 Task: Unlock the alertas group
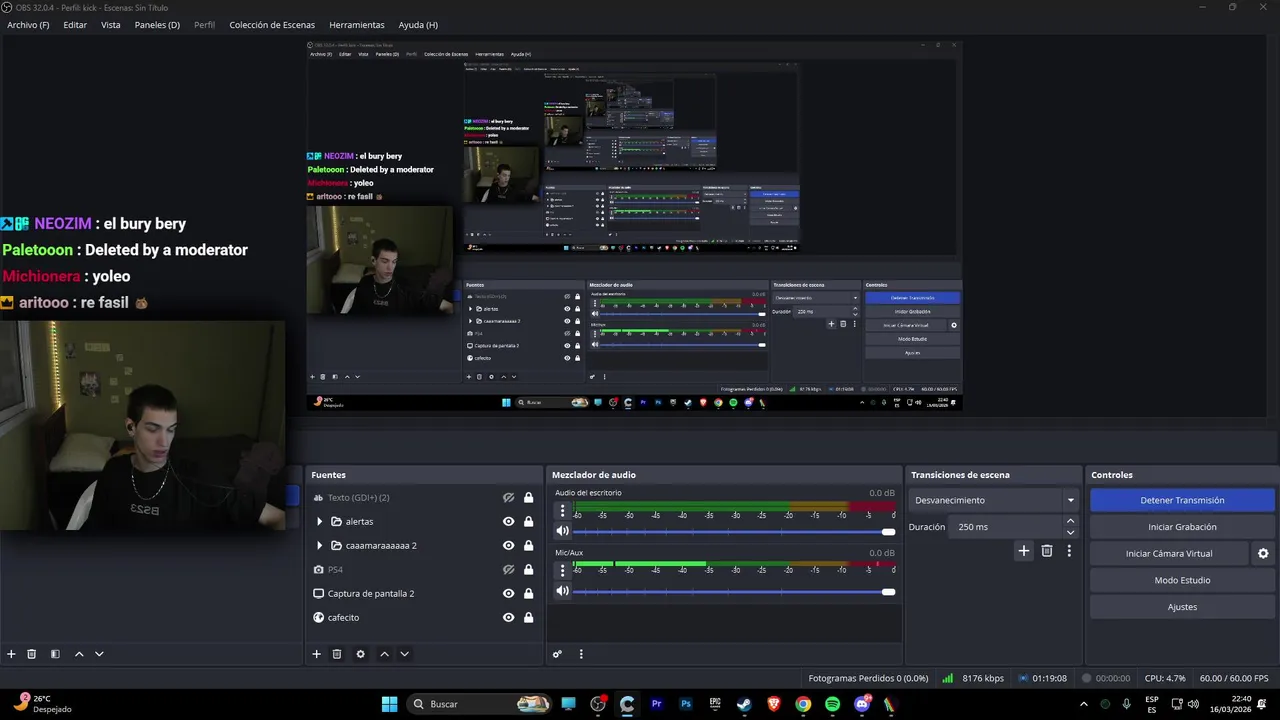(x=528, y=521)
